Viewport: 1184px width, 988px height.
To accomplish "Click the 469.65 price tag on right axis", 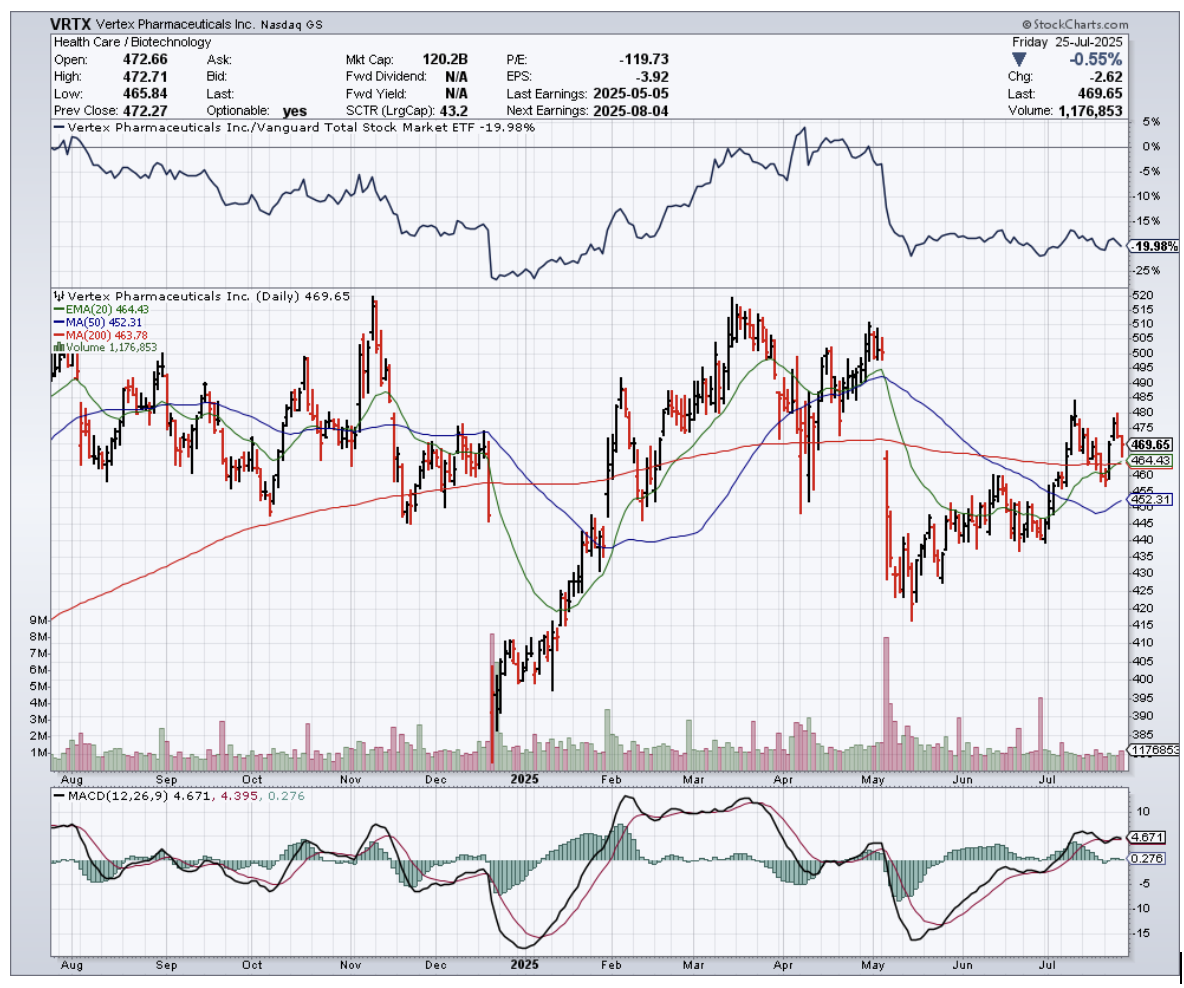I will pos(1150,444).
